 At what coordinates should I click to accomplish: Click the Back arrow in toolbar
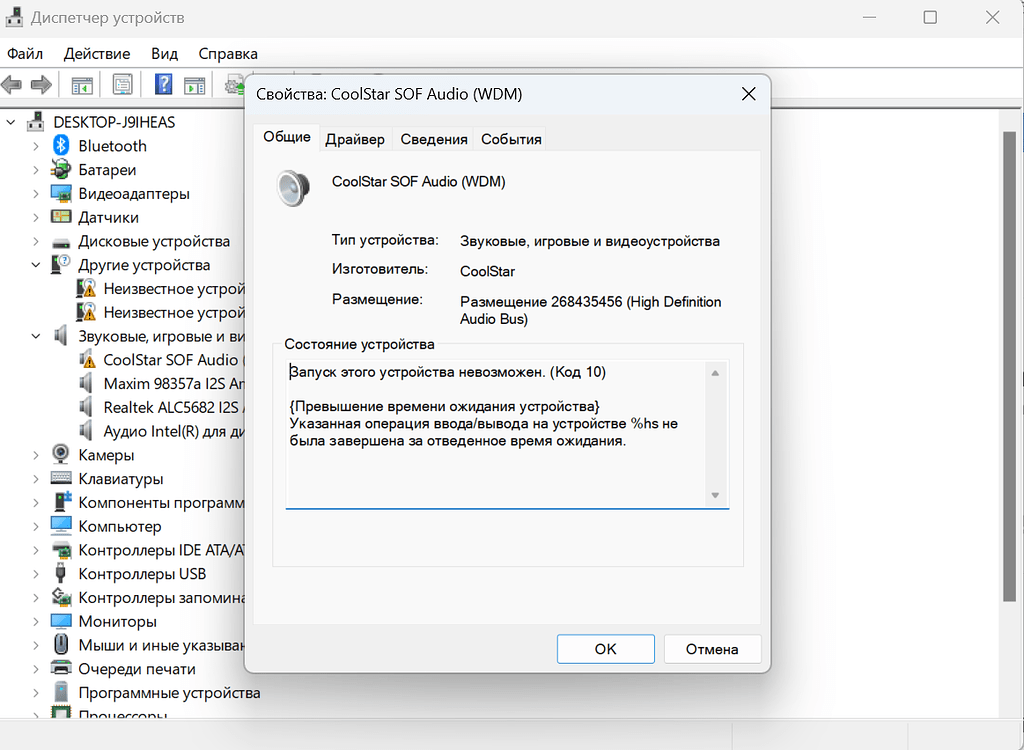tap(13, 86)
